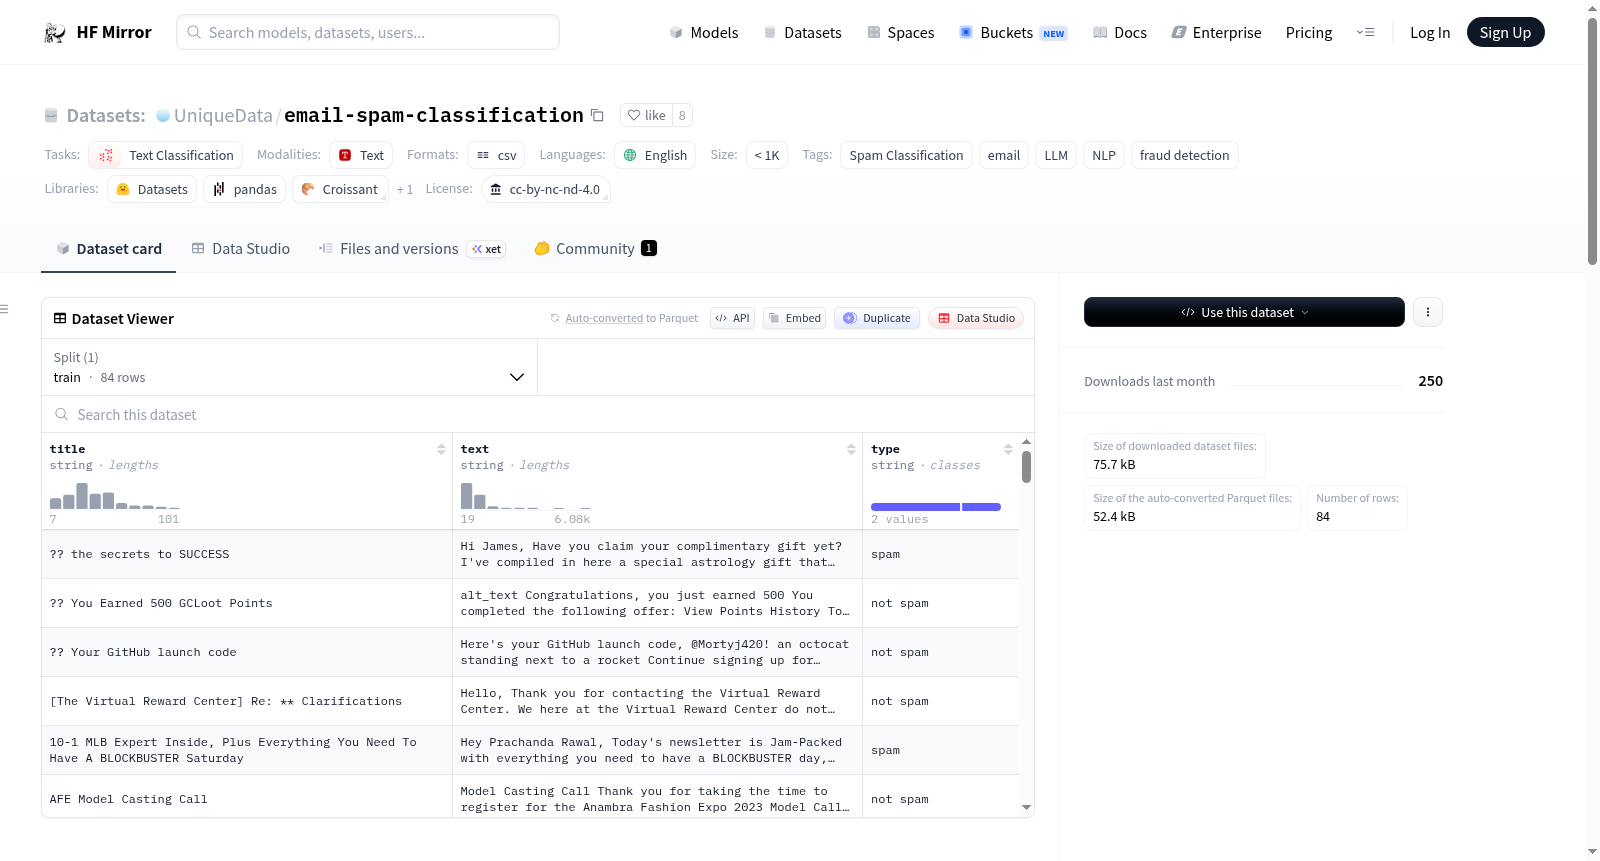The width and height of the screenshot is (1600, 861).
Task: Click the fraud detection tag
Action: (x=1184, y=155)
